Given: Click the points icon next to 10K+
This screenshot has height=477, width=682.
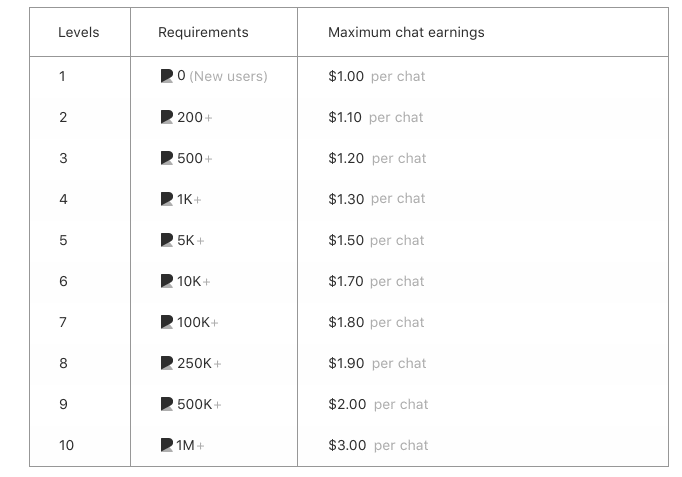Looking at the screenshot, I should [x=167, y=281].
